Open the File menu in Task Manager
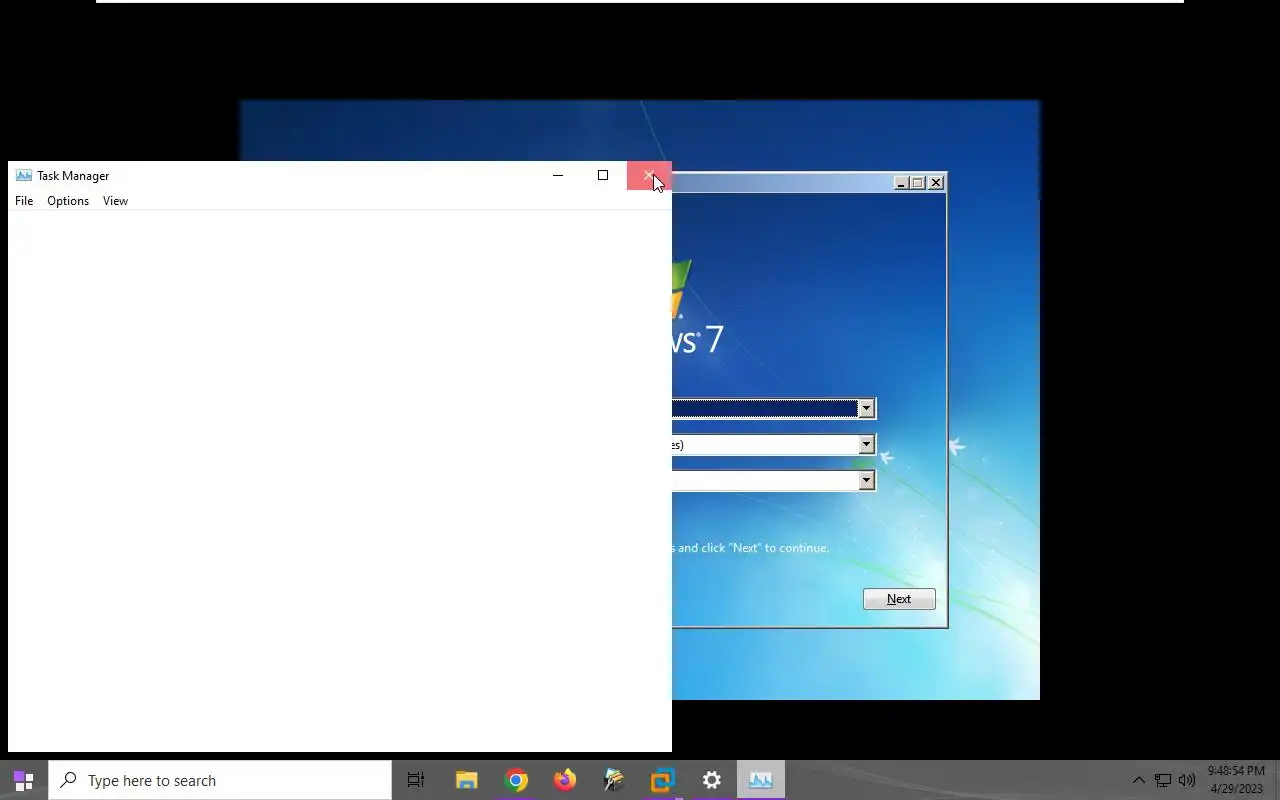 tap(24, 201)
